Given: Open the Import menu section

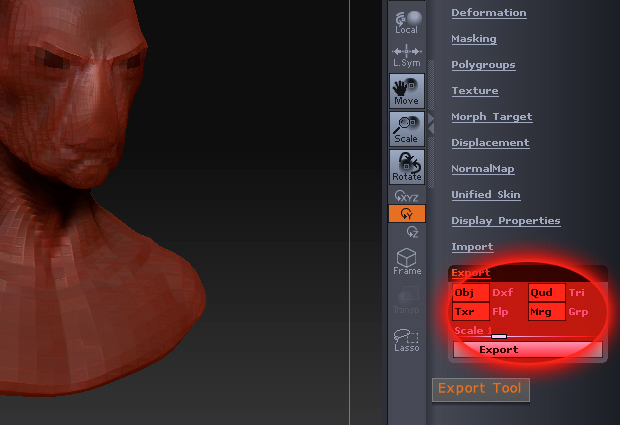Looking at the screenshot, I should click(472, 247).
